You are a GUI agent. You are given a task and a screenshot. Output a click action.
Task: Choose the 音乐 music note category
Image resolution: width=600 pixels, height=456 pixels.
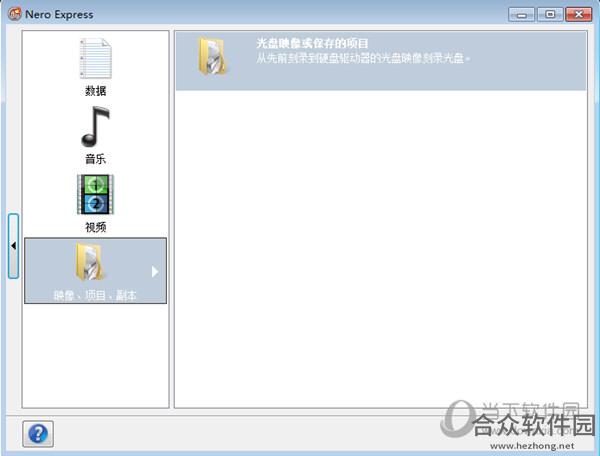point(95,127)
